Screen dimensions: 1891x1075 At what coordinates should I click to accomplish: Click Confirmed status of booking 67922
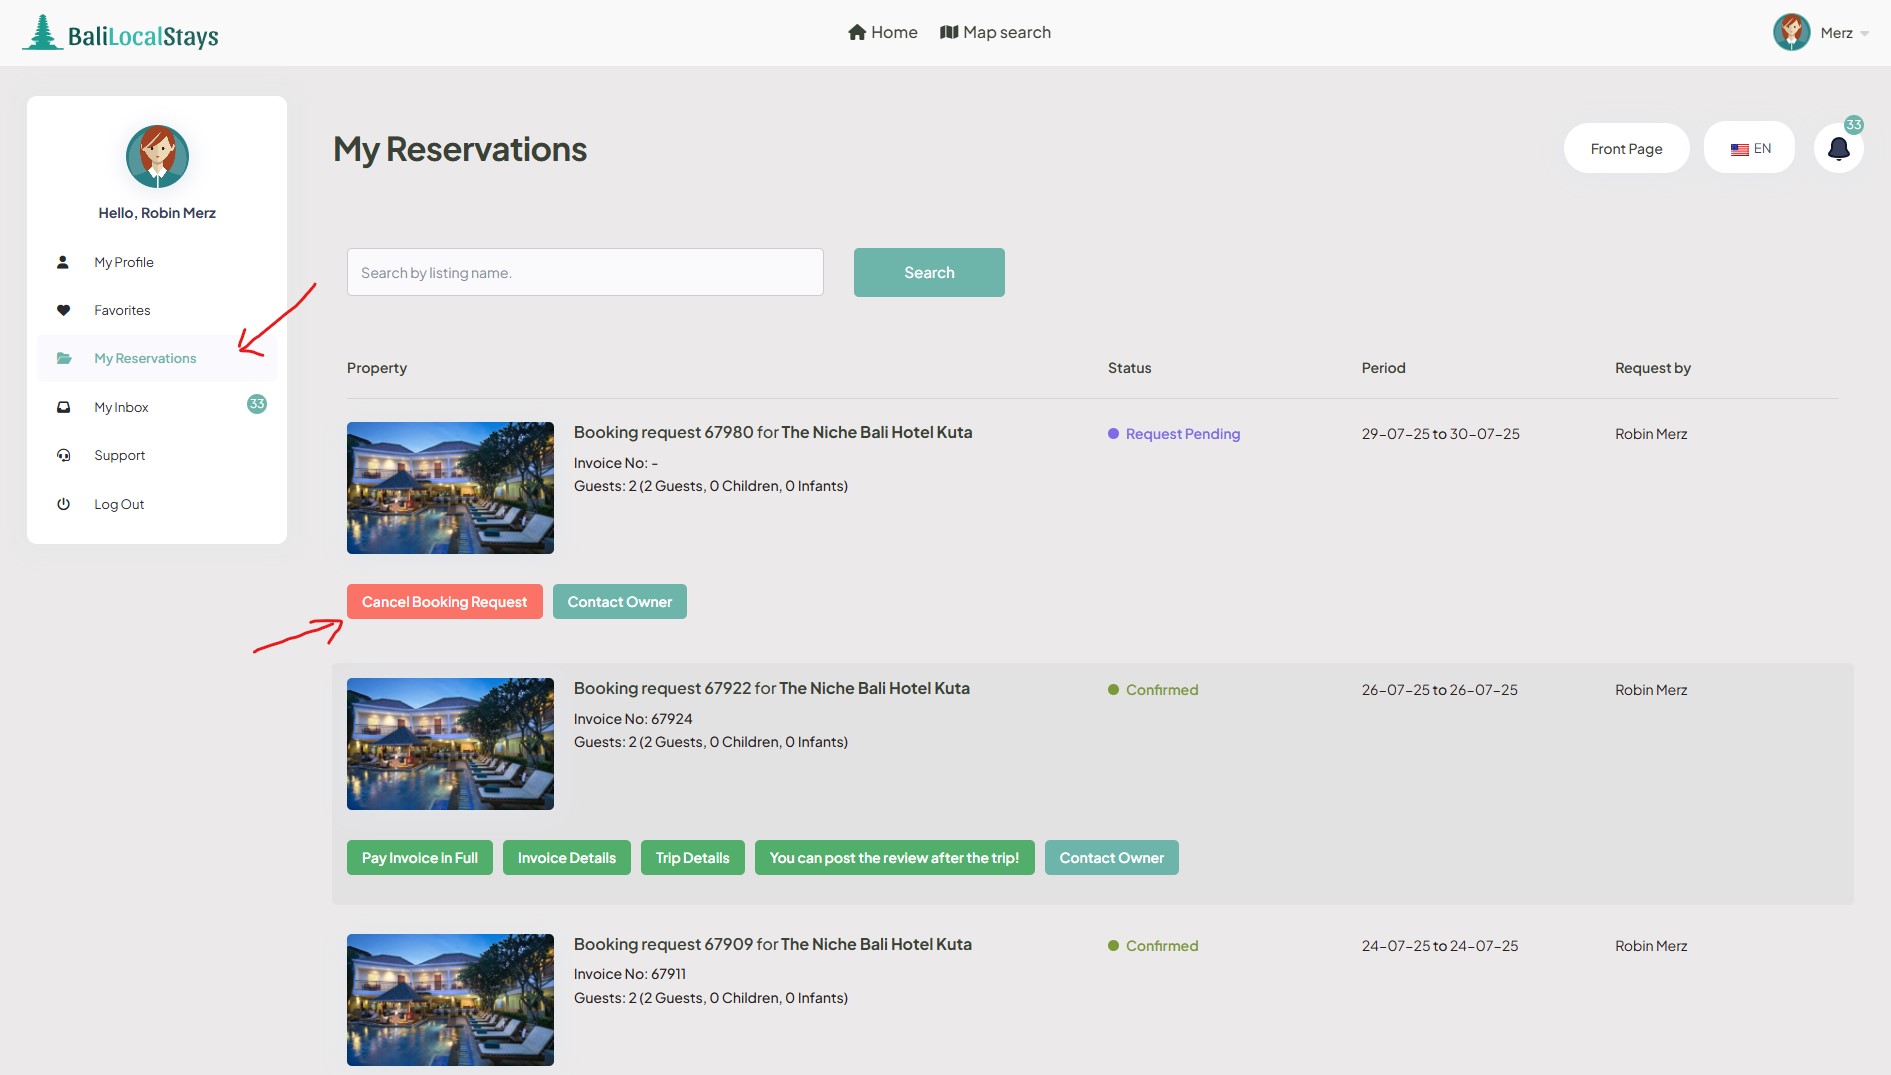[1161, 690]
